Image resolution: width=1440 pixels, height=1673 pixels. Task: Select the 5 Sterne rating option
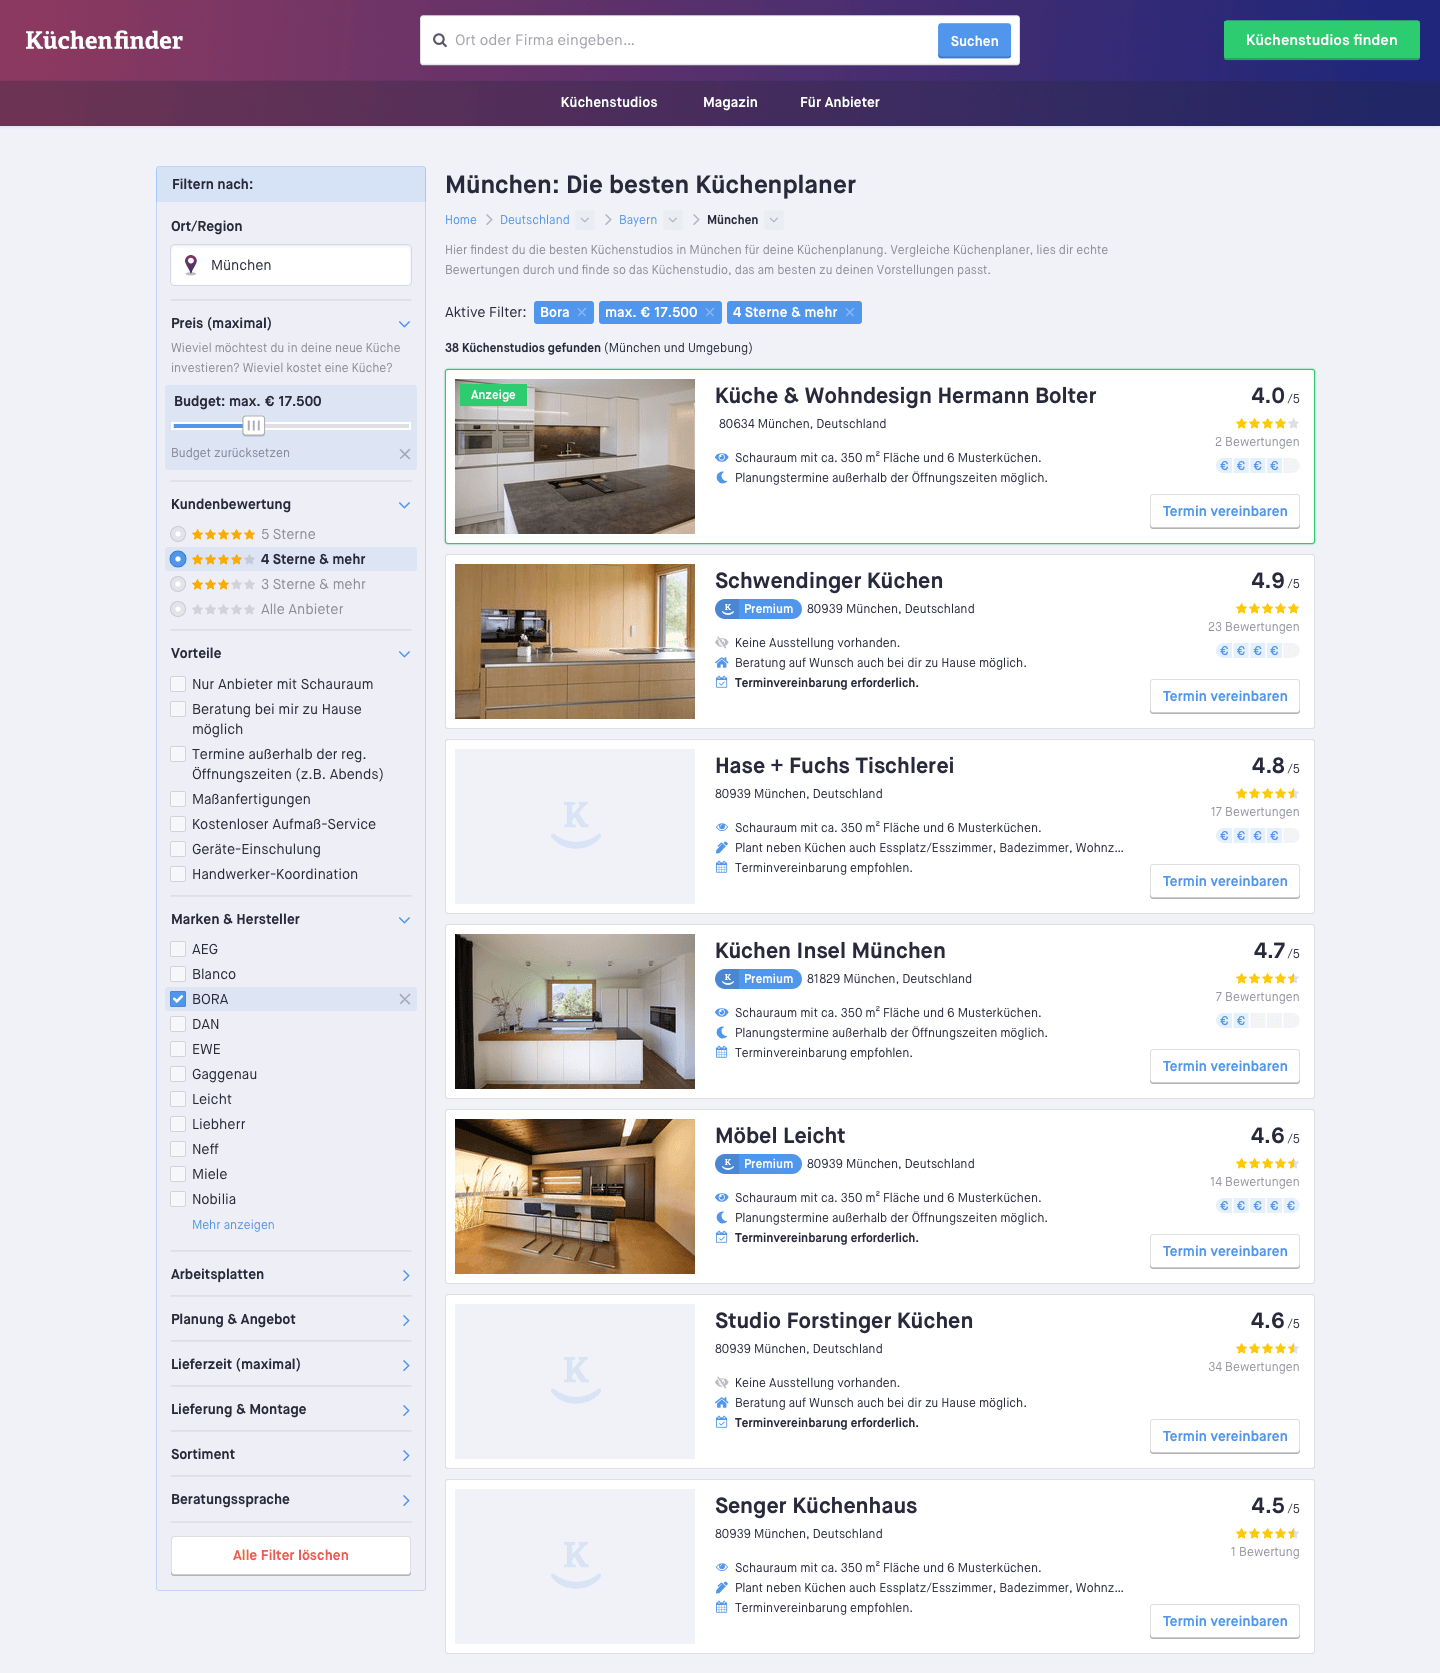178,534
